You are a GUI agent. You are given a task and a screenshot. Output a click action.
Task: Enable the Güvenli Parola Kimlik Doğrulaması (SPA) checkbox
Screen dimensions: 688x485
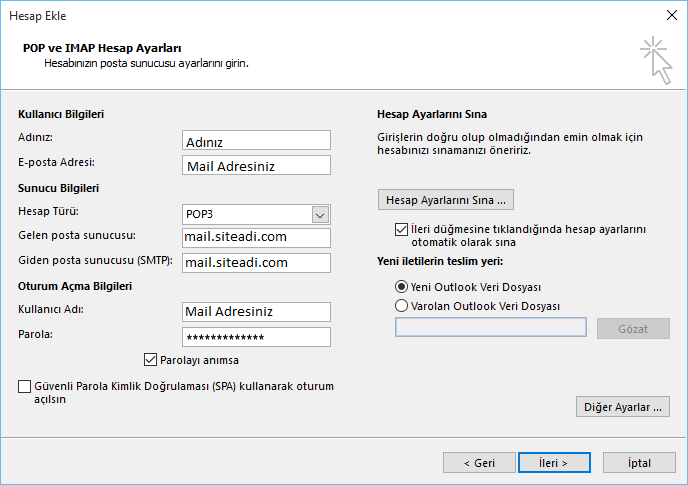point(25,386)
